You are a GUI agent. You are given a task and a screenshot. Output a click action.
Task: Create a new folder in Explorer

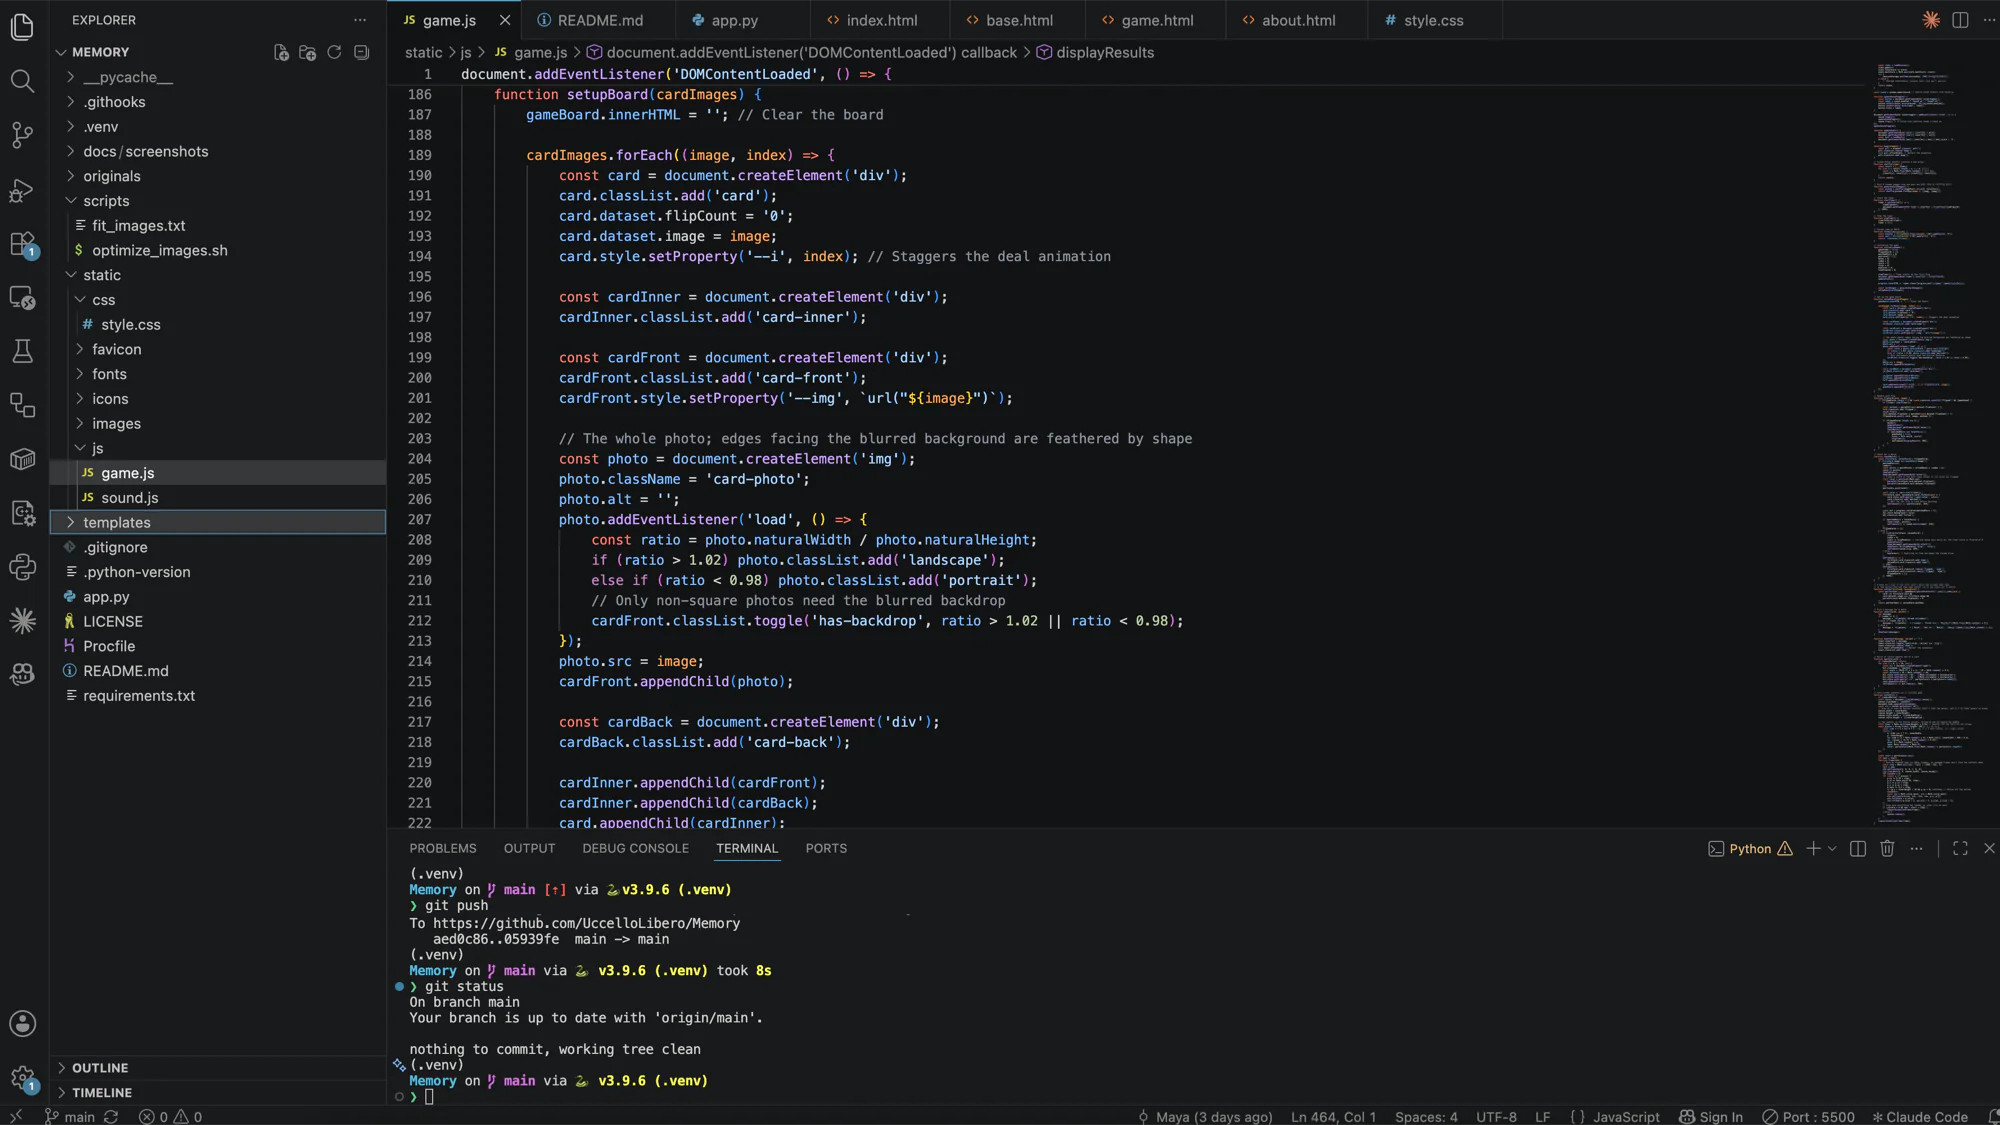308,52
